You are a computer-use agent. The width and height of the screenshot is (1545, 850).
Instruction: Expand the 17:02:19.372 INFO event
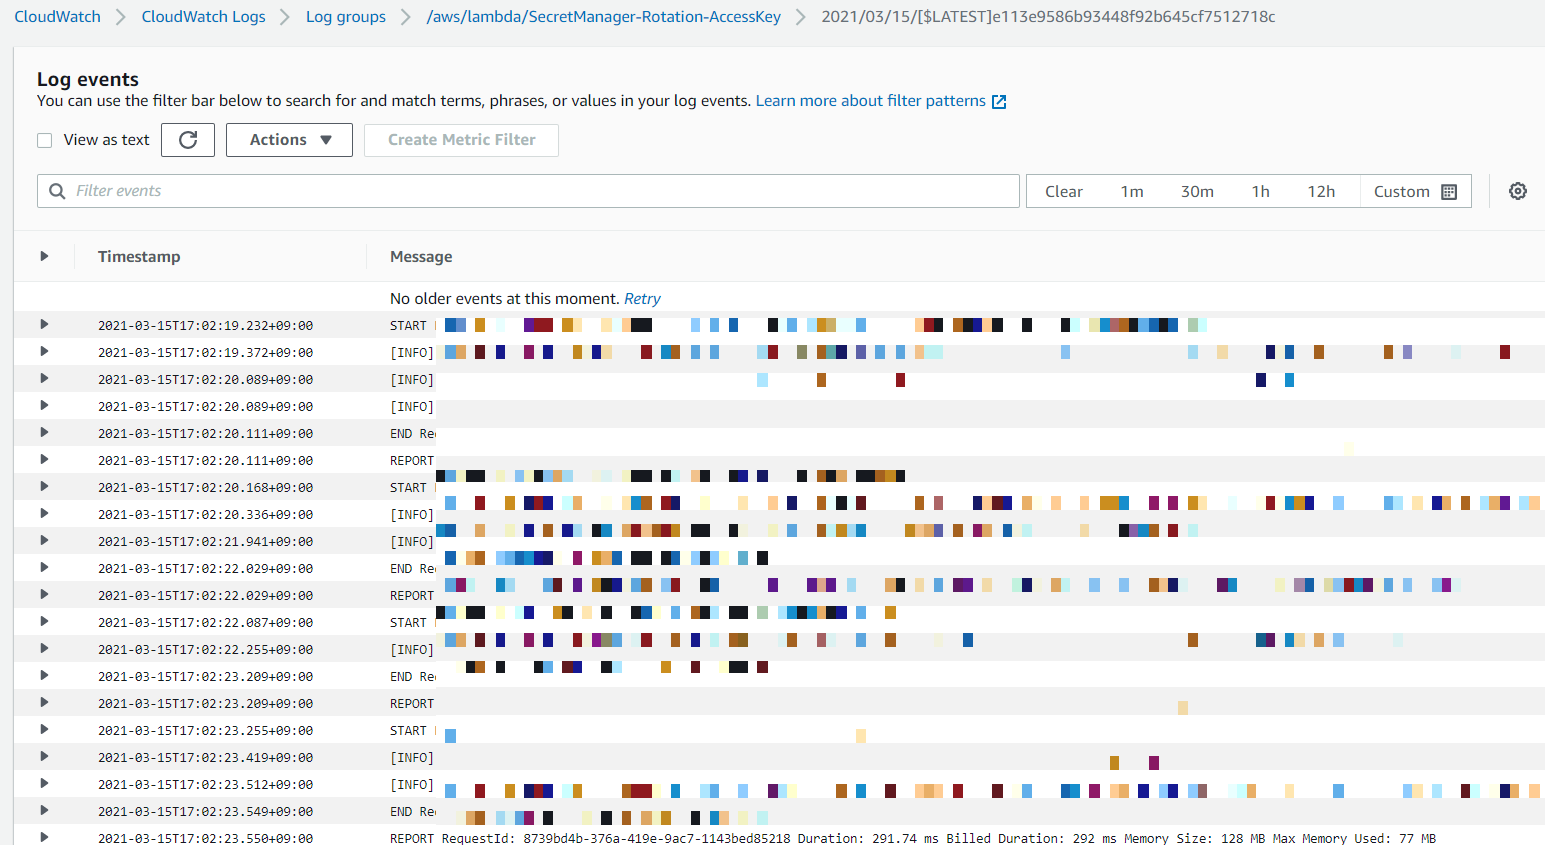[44, 351]
